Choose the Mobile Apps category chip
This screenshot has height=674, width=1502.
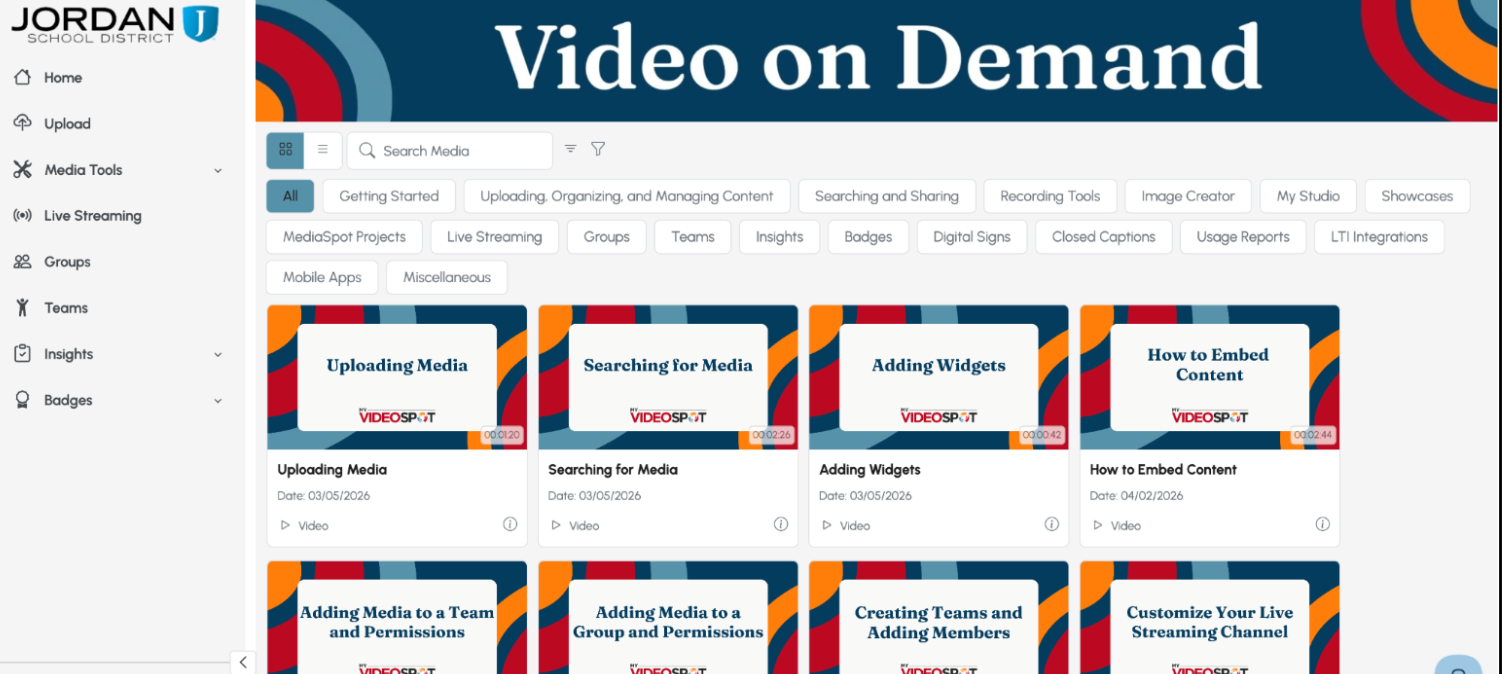[x=322, y=277]
